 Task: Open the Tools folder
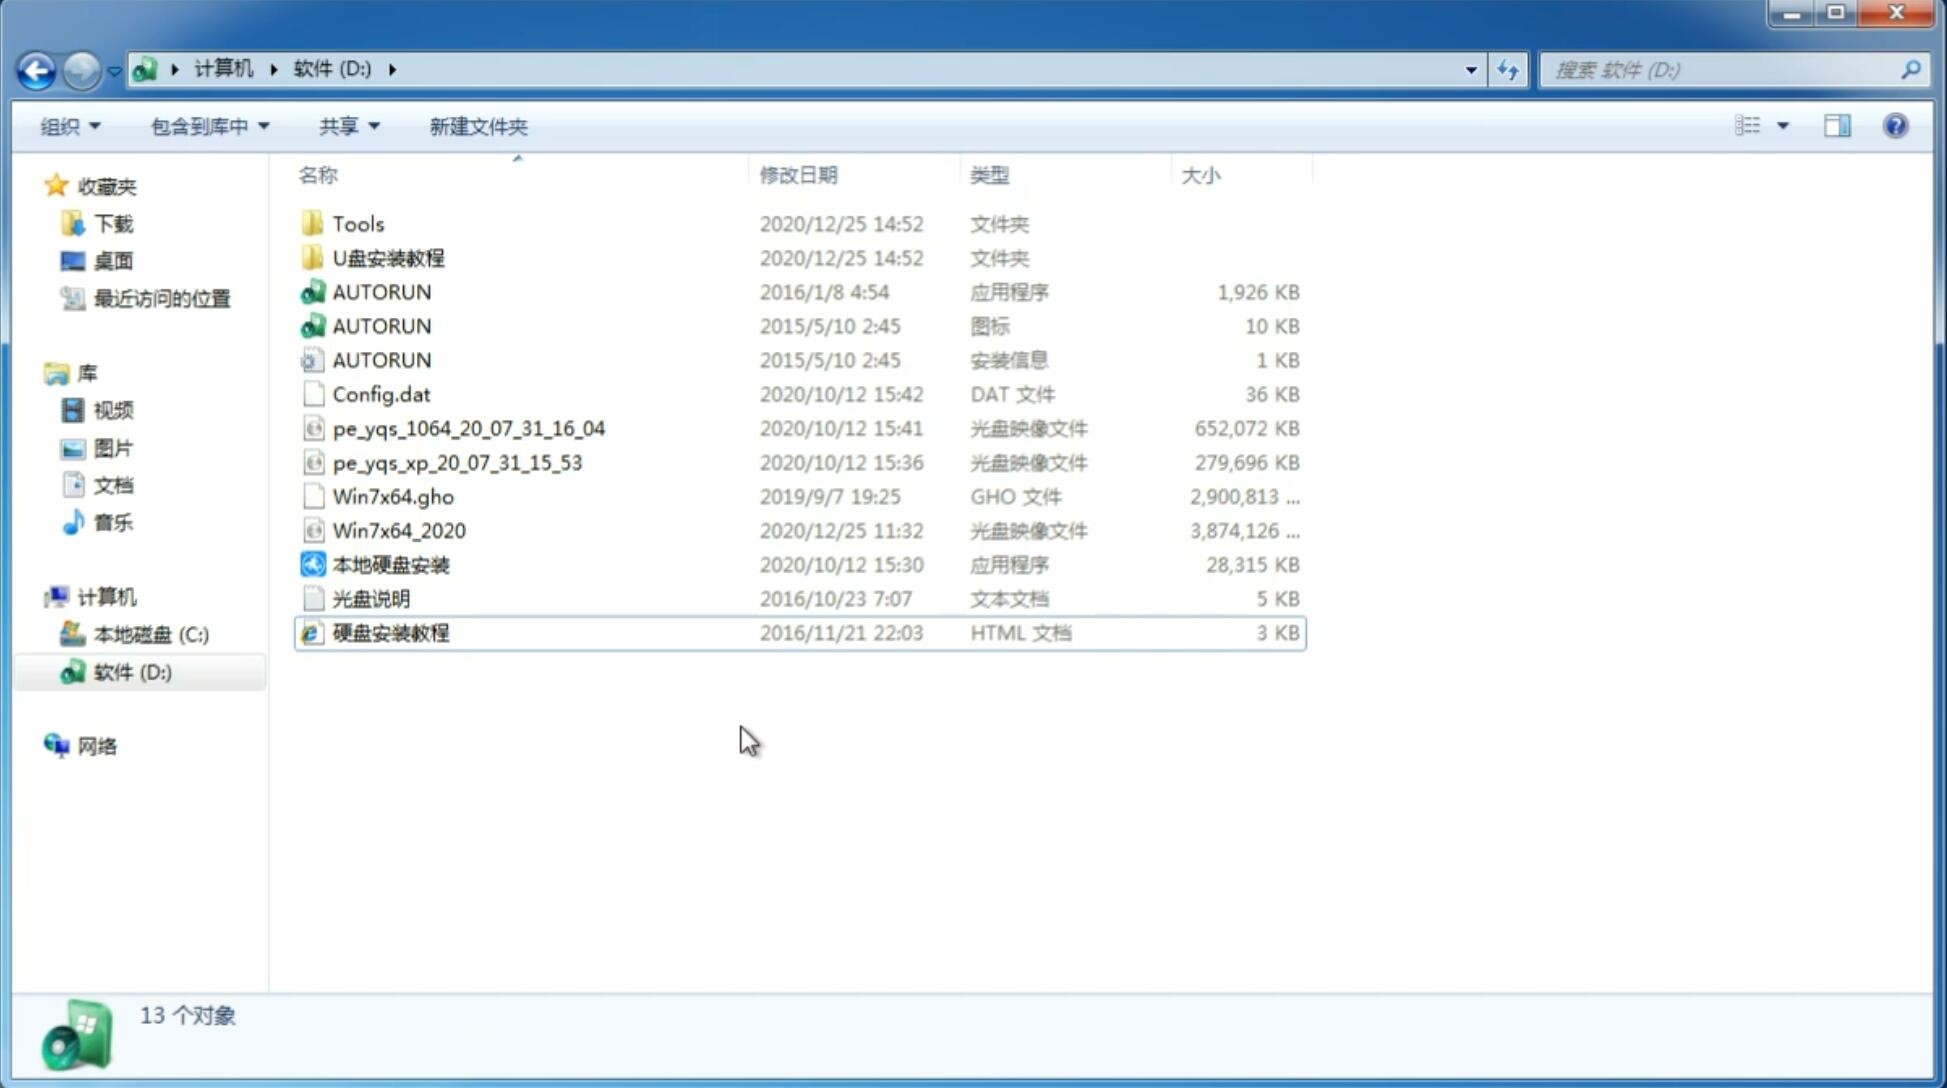[x=358, y=223]
